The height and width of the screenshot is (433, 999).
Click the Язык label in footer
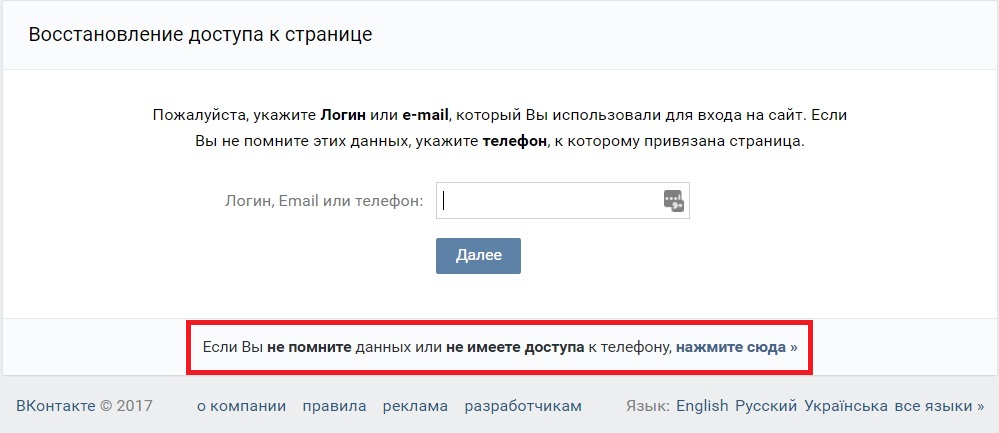pyautogui.click(x=647, y=406)
